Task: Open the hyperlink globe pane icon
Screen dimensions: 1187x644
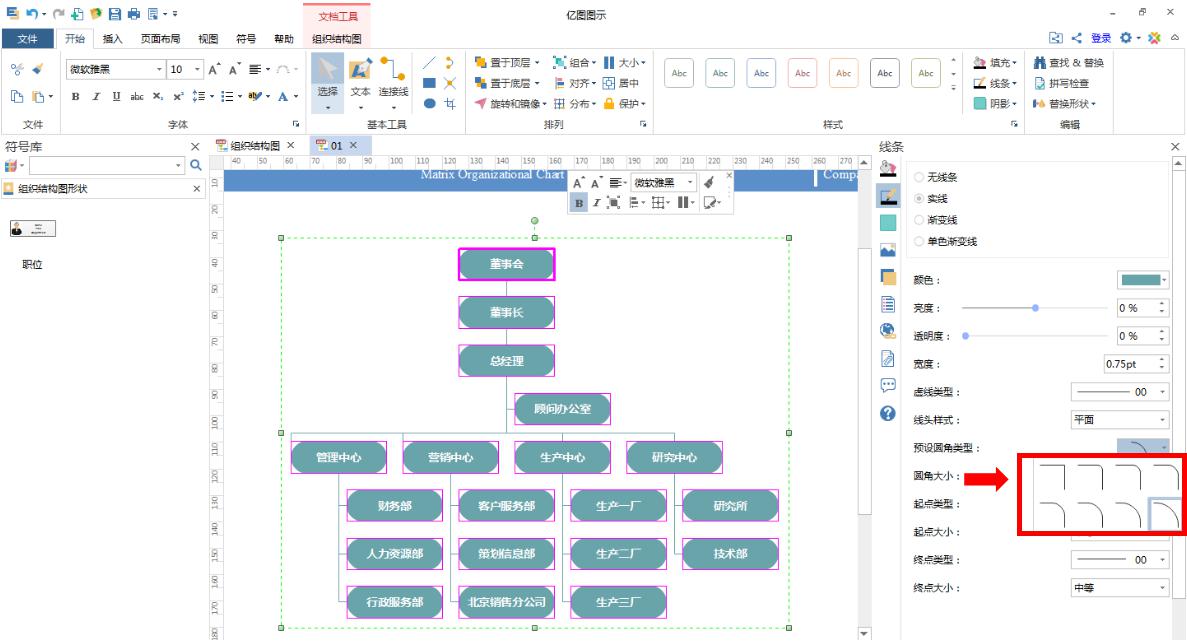Action: (888, 331)
